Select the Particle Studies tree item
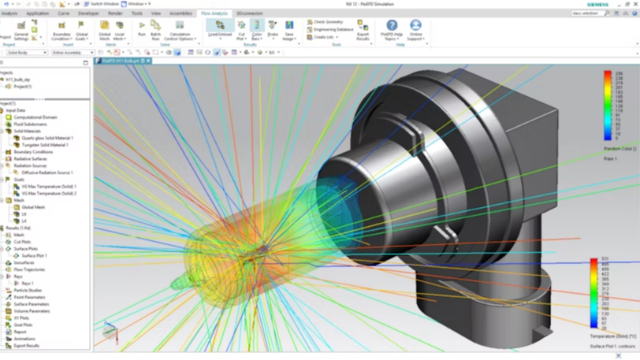Viewport: 640px width, 360px height. 28,290
